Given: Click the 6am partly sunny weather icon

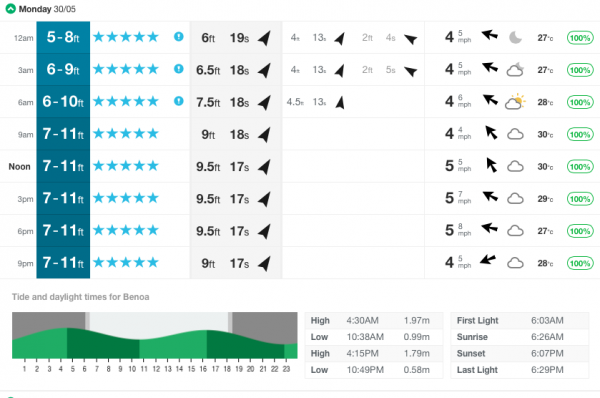Looking at the screenshot, I should pyautogui.click(x=515, y=101).
